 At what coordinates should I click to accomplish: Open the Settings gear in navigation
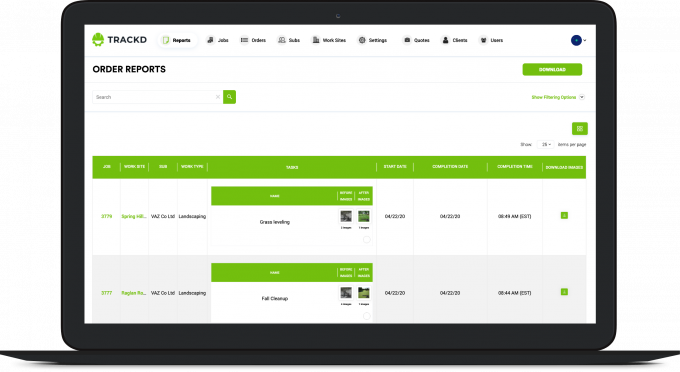pyautogui.click(x=362, y=40)
